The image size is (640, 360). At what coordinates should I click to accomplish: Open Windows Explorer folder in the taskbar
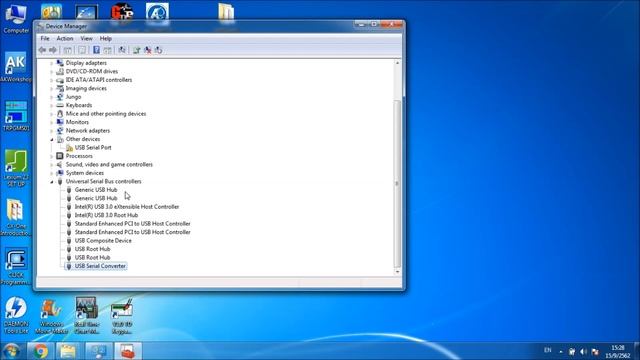tap(69, 351)
